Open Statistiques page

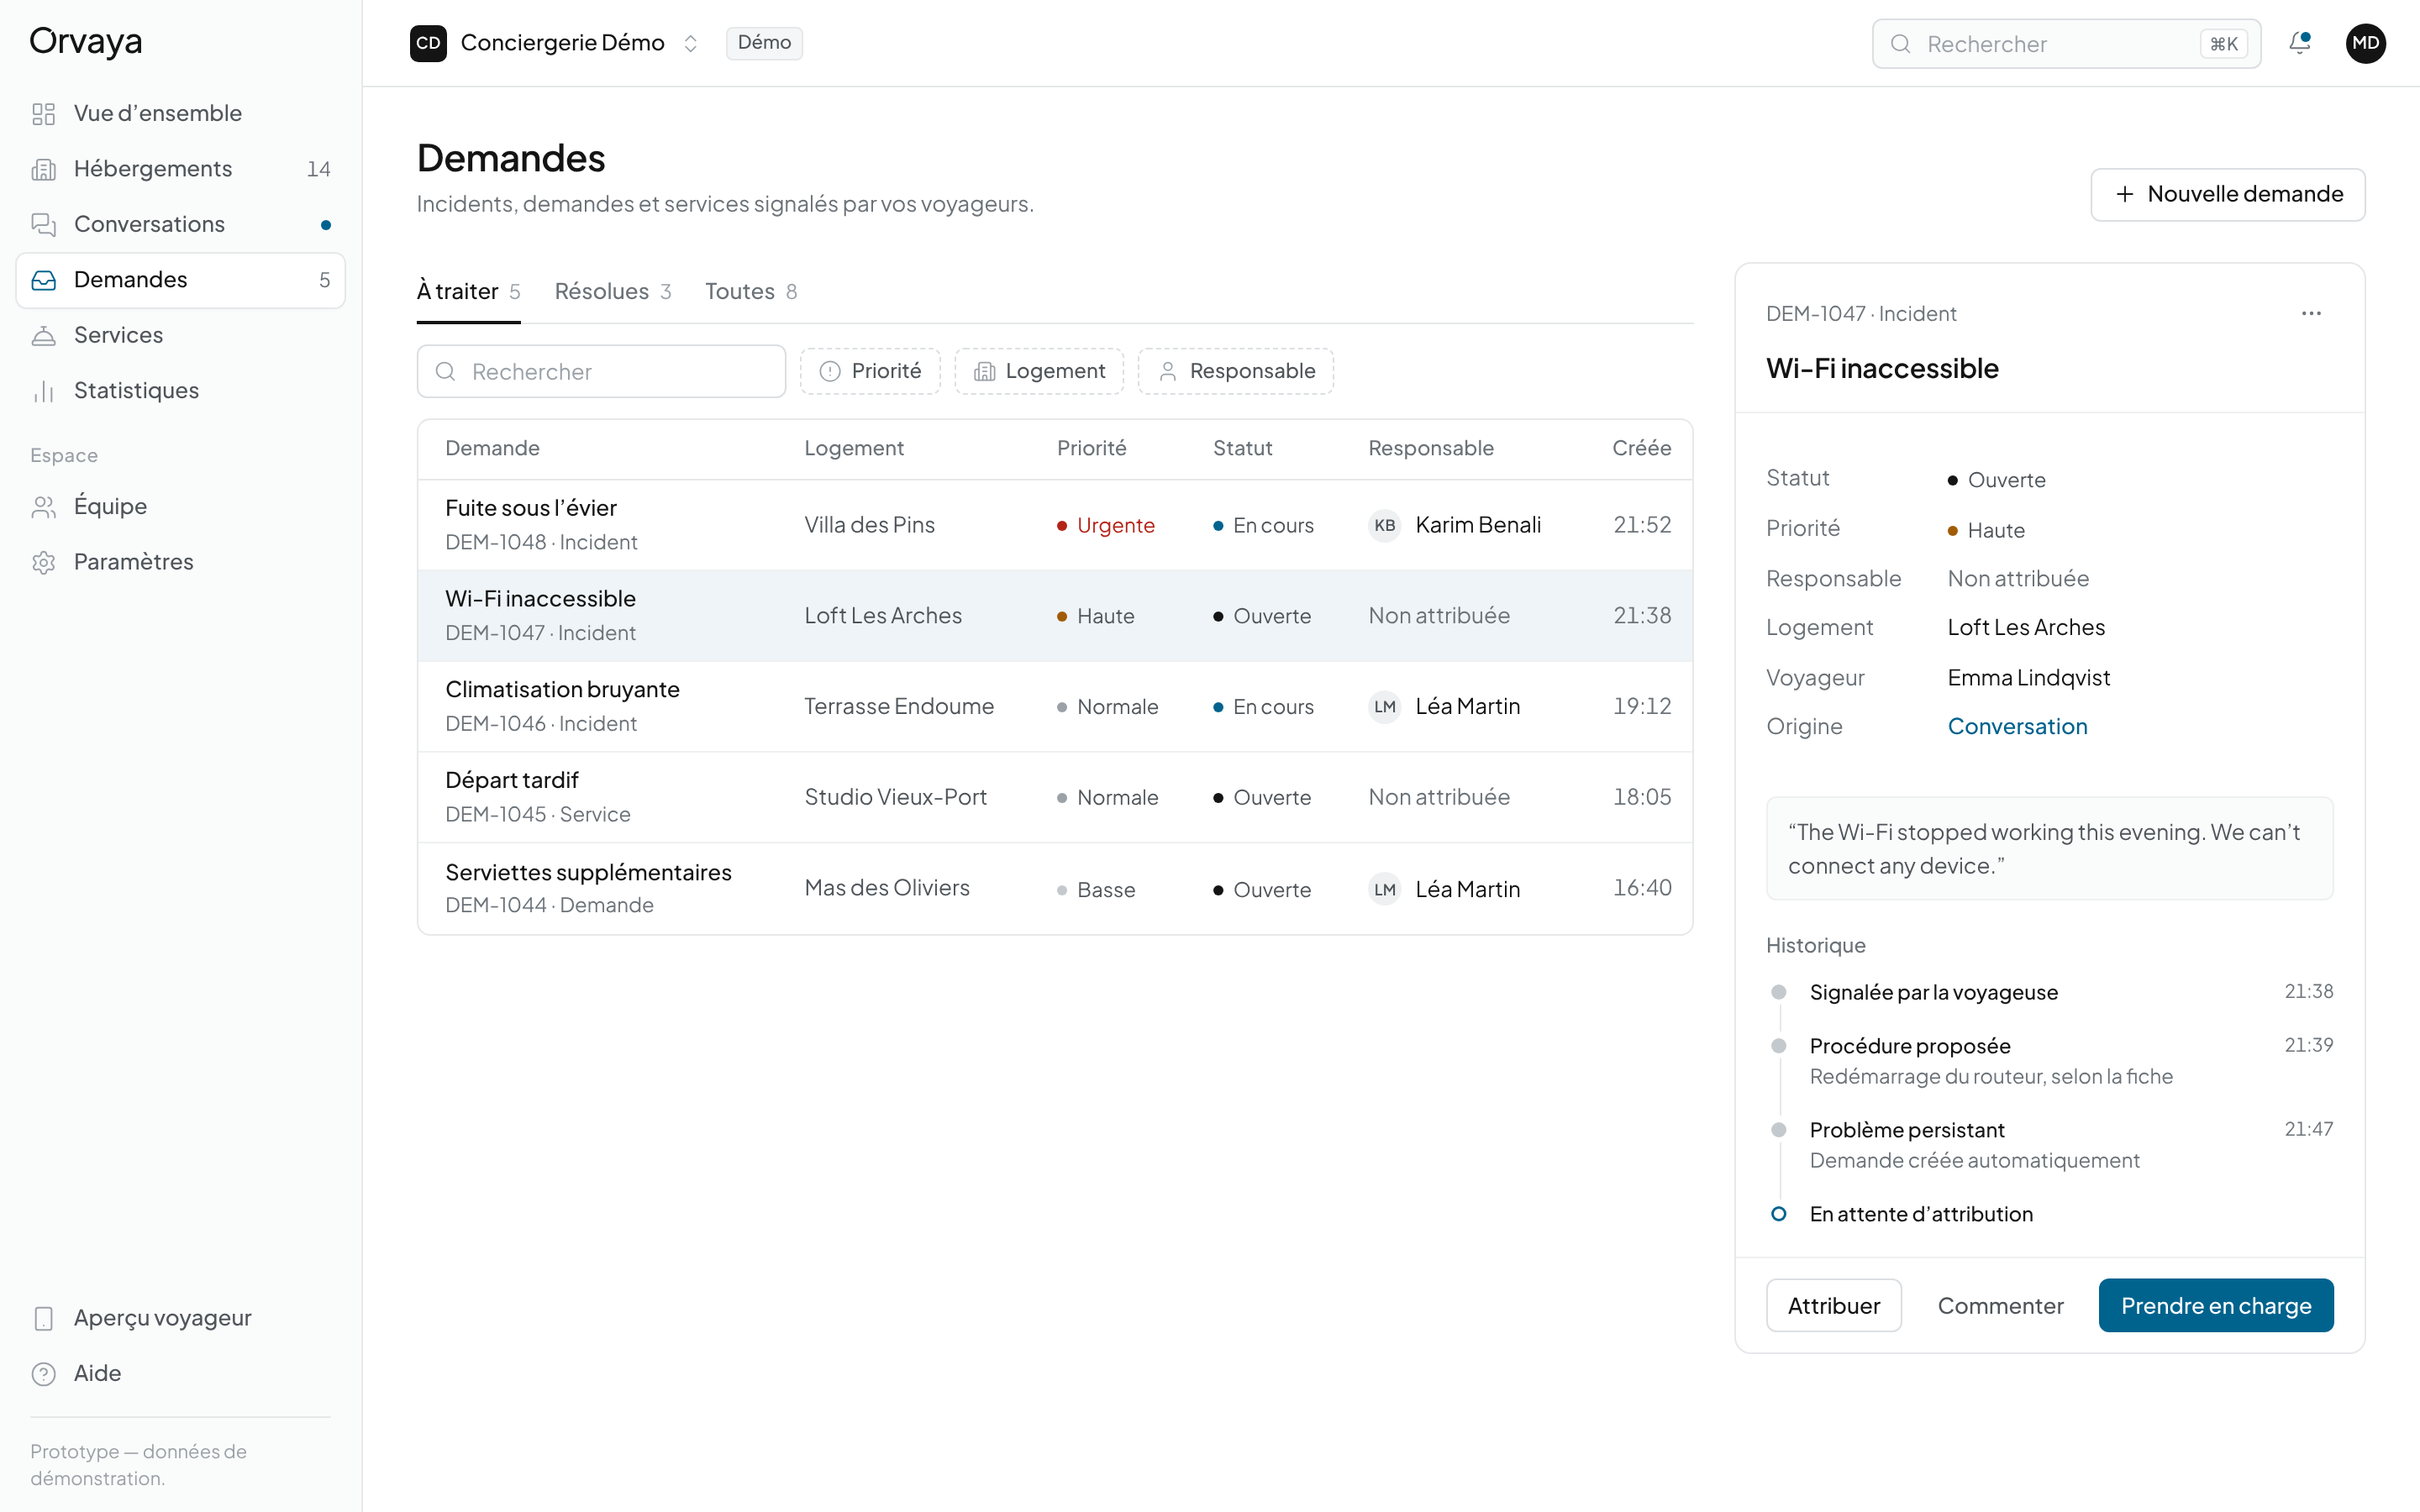point(180,391)
